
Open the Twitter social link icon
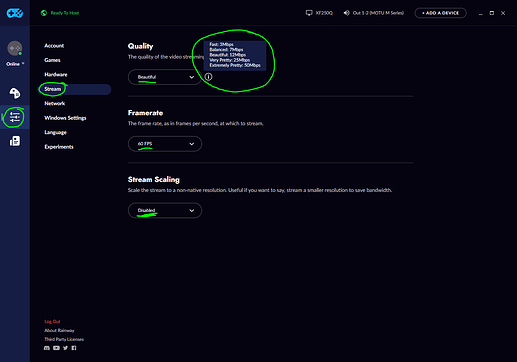(65, 348)
